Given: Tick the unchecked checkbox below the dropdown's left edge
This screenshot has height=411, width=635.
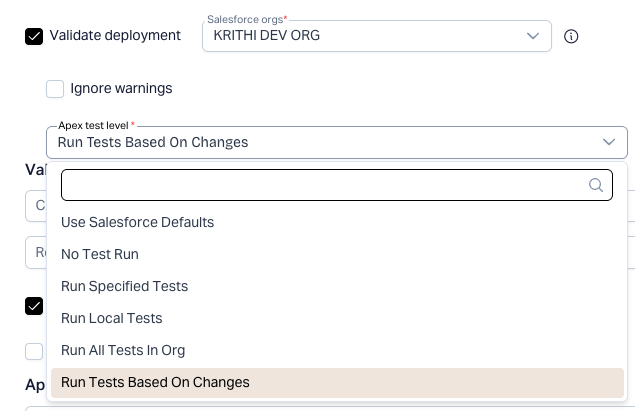Looking at the screenshot, I should [x=34, y=351].
